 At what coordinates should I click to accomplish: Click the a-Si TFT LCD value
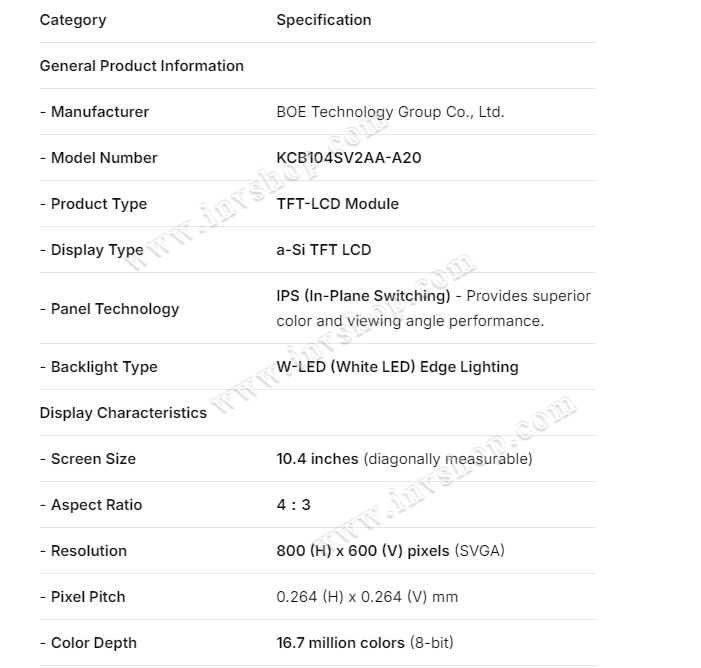324,250
